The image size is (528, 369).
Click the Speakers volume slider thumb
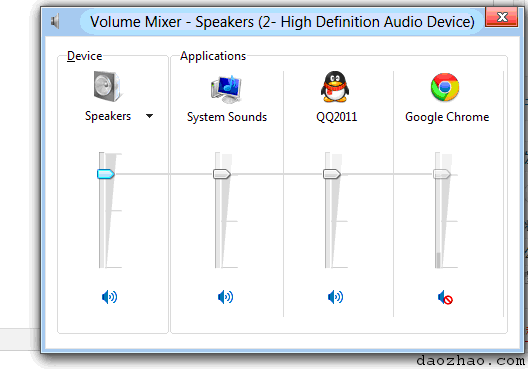click(106, 174)
